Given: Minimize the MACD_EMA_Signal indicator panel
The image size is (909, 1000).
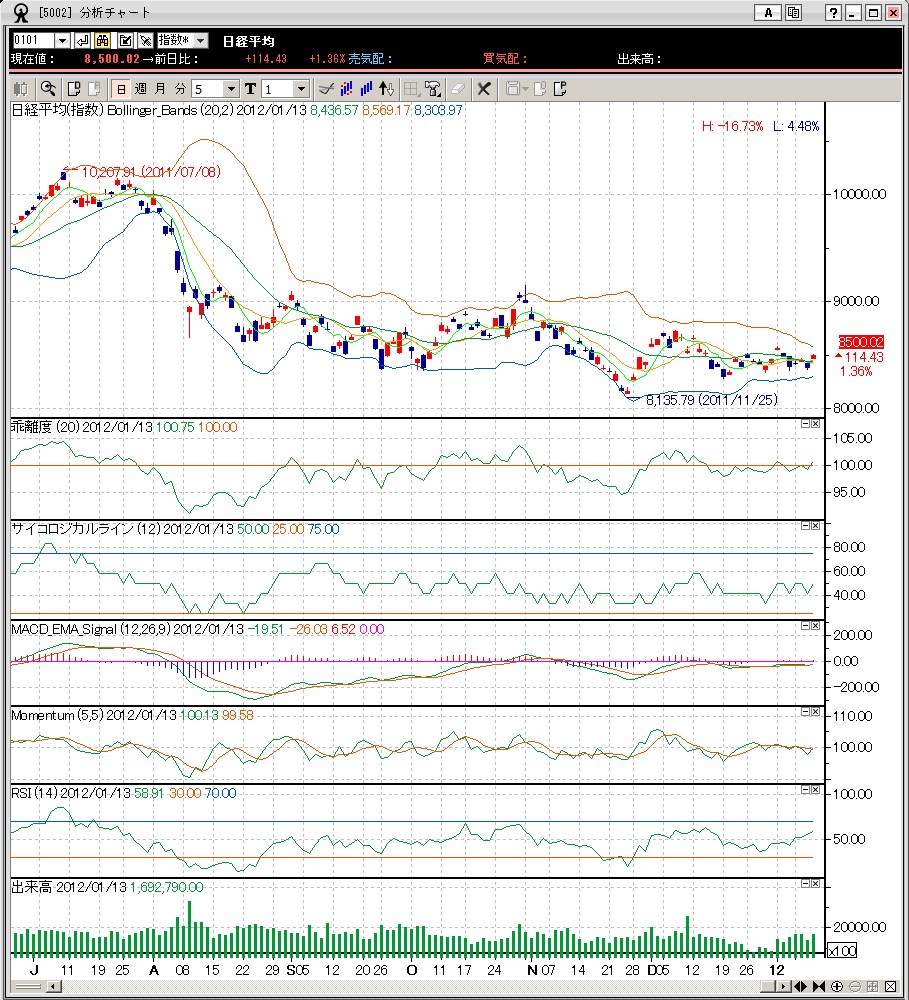Looking at the screenshot, I should point(805,626).
